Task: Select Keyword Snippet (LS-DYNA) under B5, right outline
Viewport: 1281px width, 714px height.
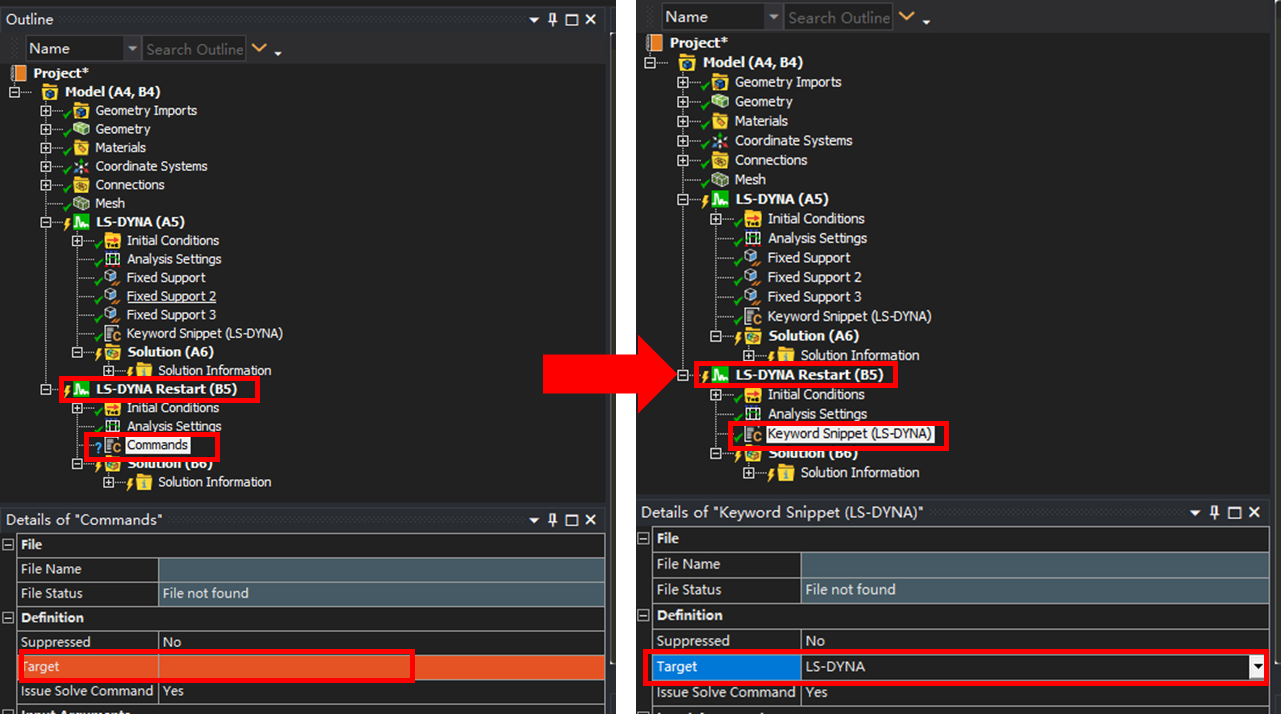Action: 849,434
